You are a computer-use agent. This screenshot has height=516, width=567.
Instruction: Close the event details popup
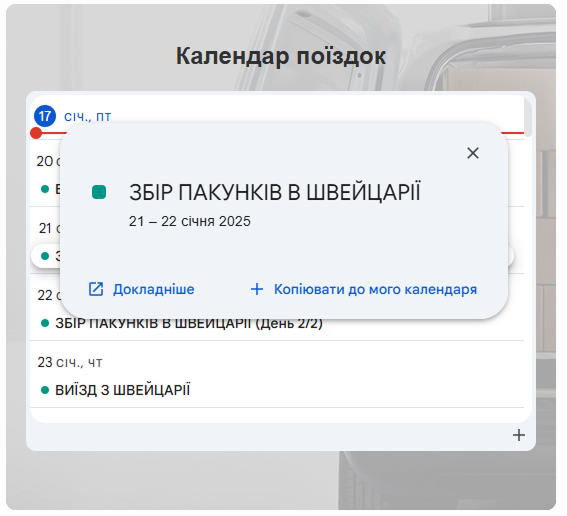[473, 153]
